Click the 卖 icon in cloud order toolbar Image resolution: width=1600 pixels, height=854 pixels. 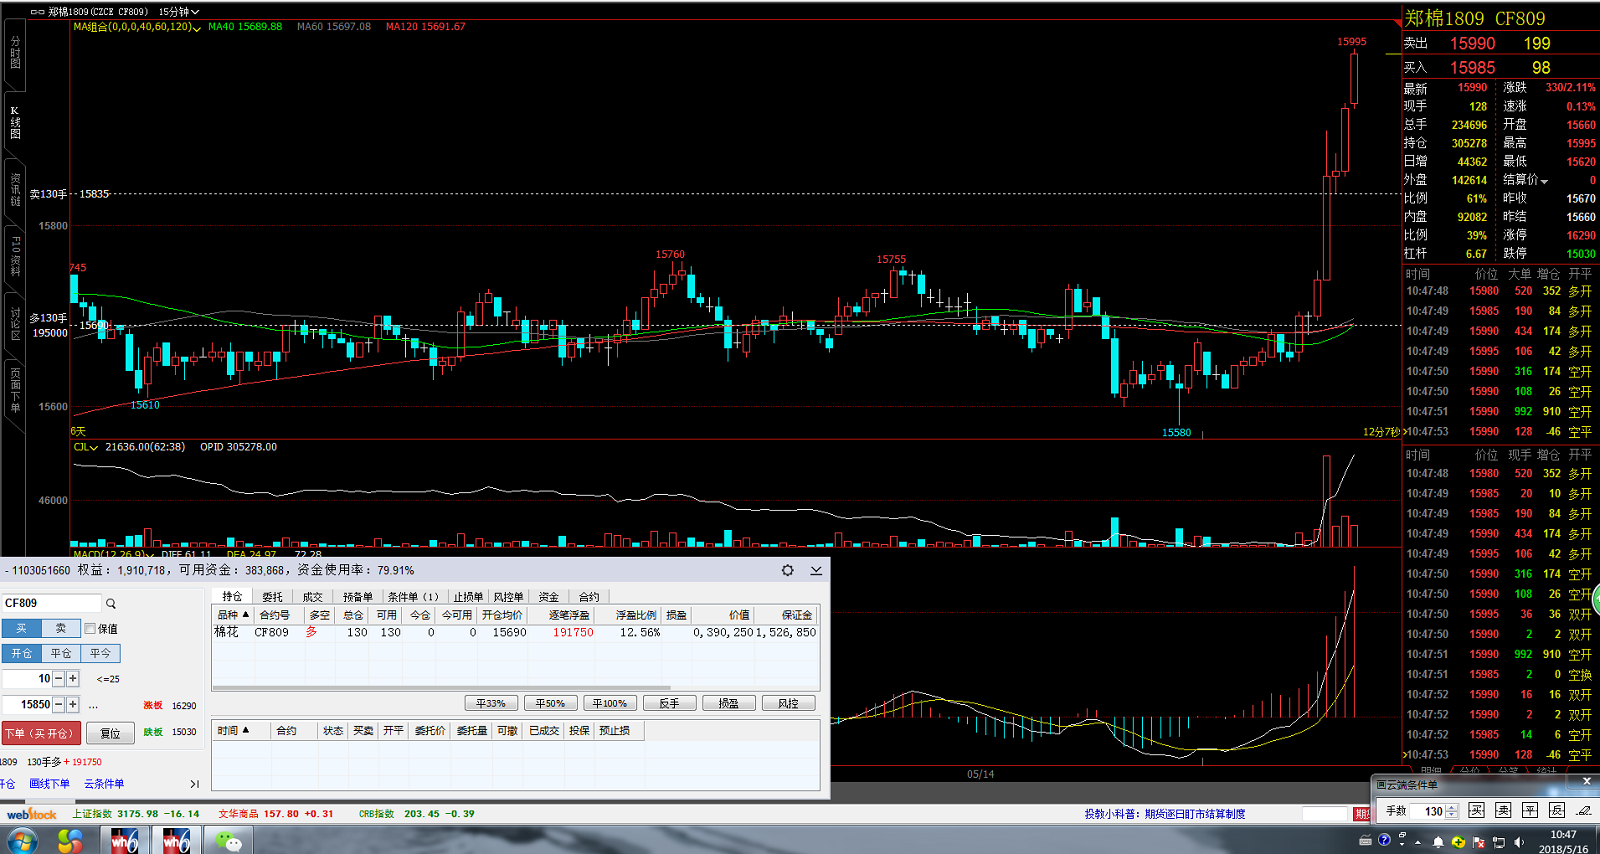click(1503, 810)
